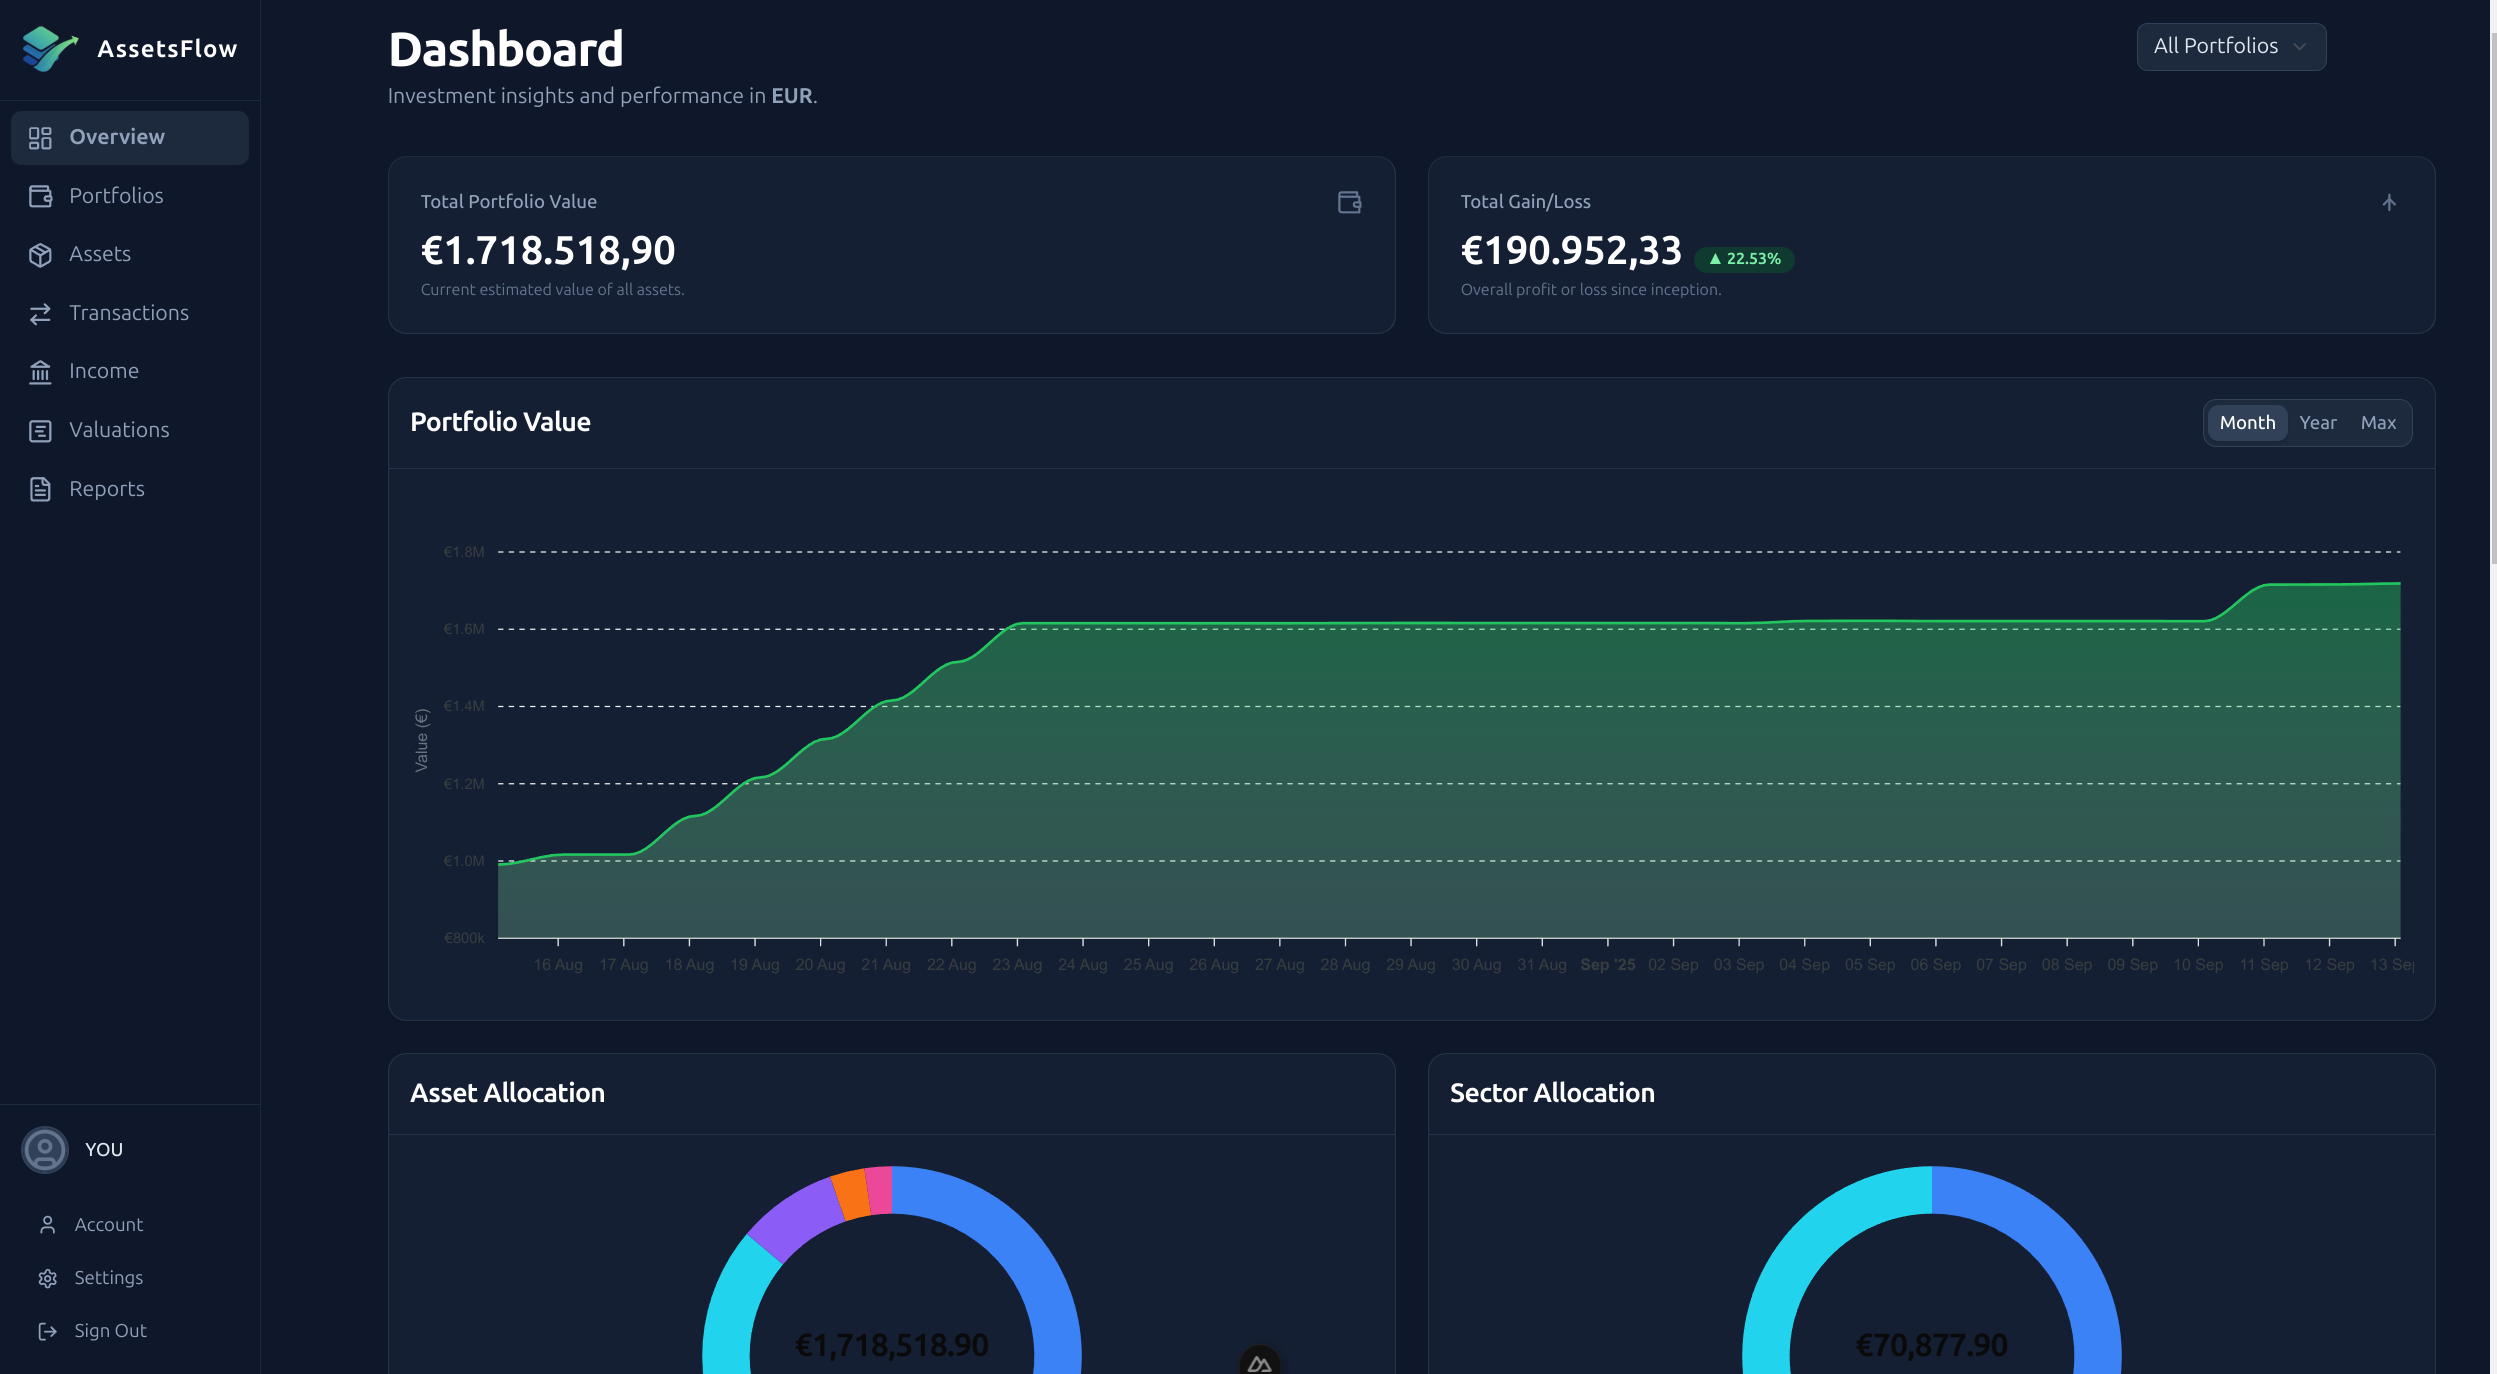Click the Transactions arrows icon

click(x=41, y=313)
